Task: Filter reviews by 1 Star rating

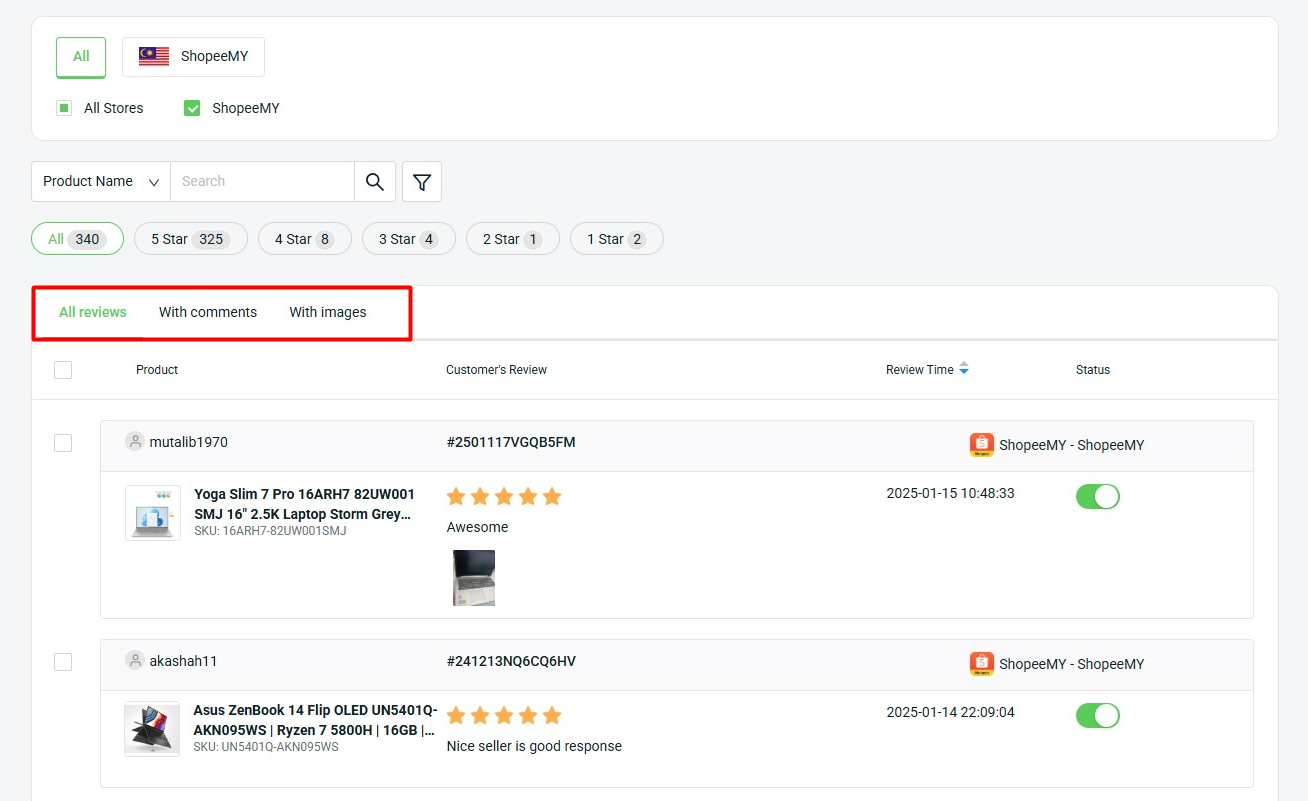Action: [616, 238]
